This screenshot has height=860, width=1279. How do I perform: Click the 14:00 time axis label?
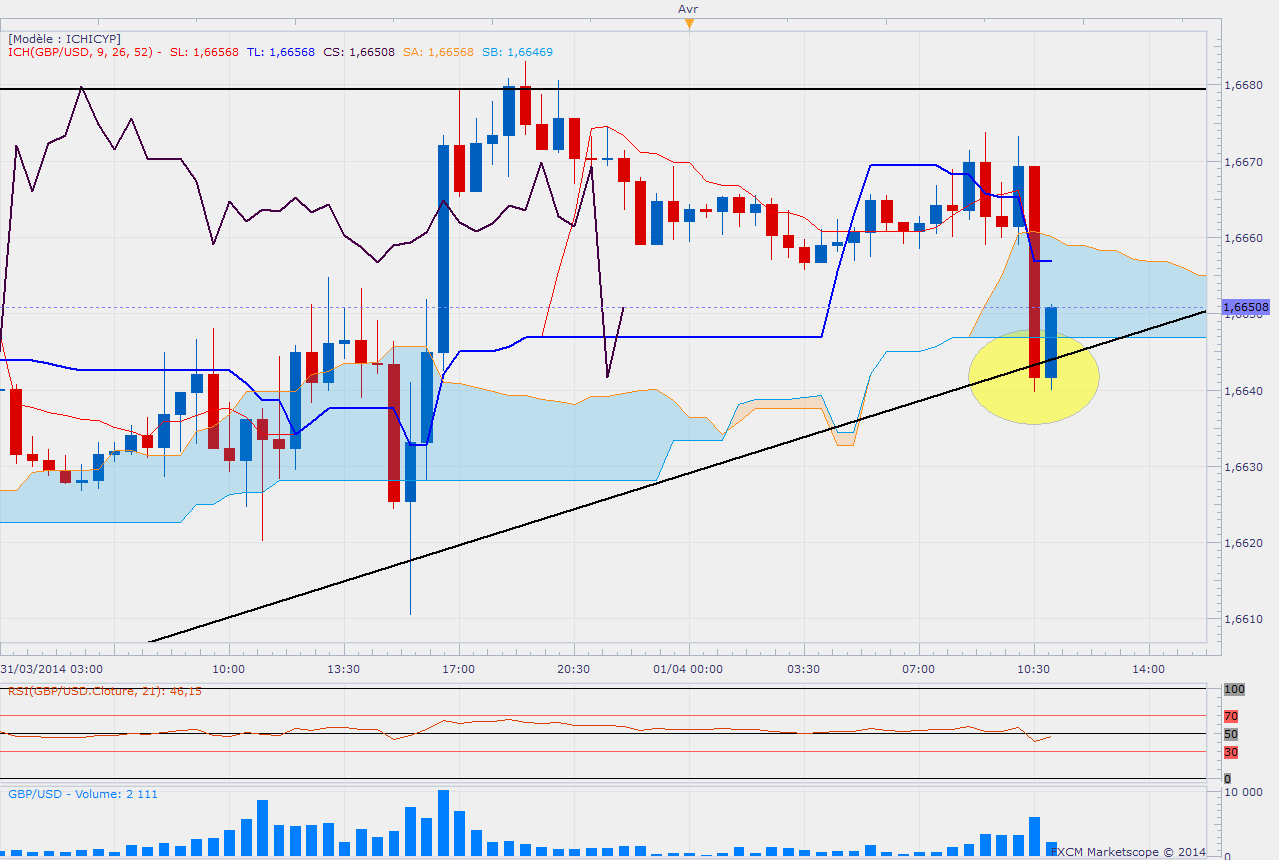[1148, 668]
